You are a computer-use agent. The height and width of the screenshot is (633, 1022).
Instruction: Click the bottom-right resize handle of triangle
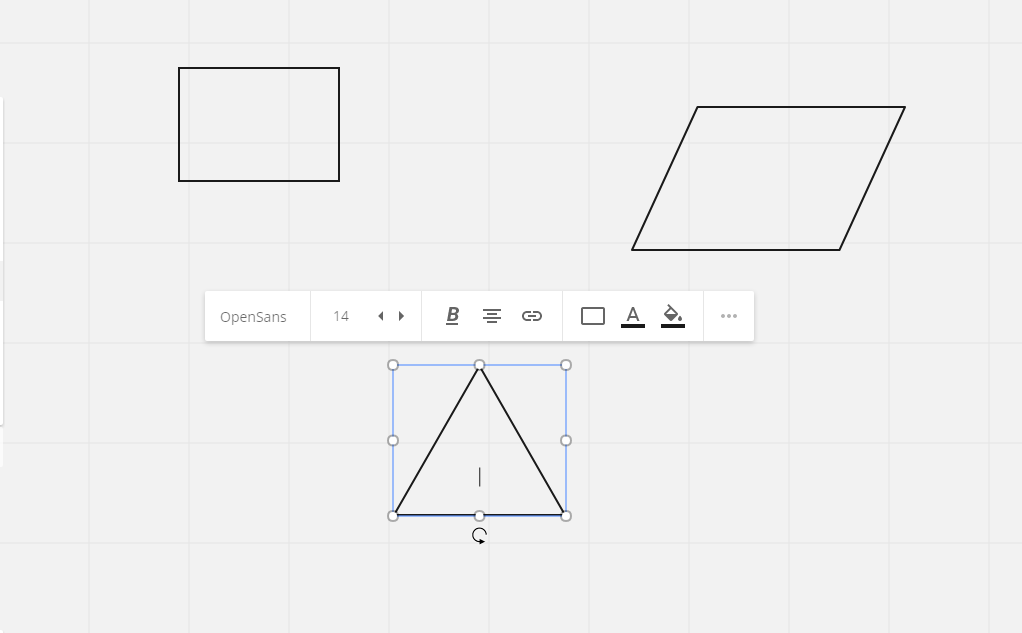tap(566, 516)
